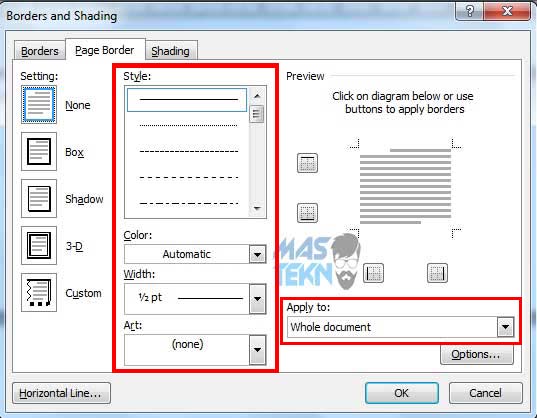Image resolution: width=537 pixels, height=418 pixels.
Task: Select the dotted line style in list
Action: point(188,125)
